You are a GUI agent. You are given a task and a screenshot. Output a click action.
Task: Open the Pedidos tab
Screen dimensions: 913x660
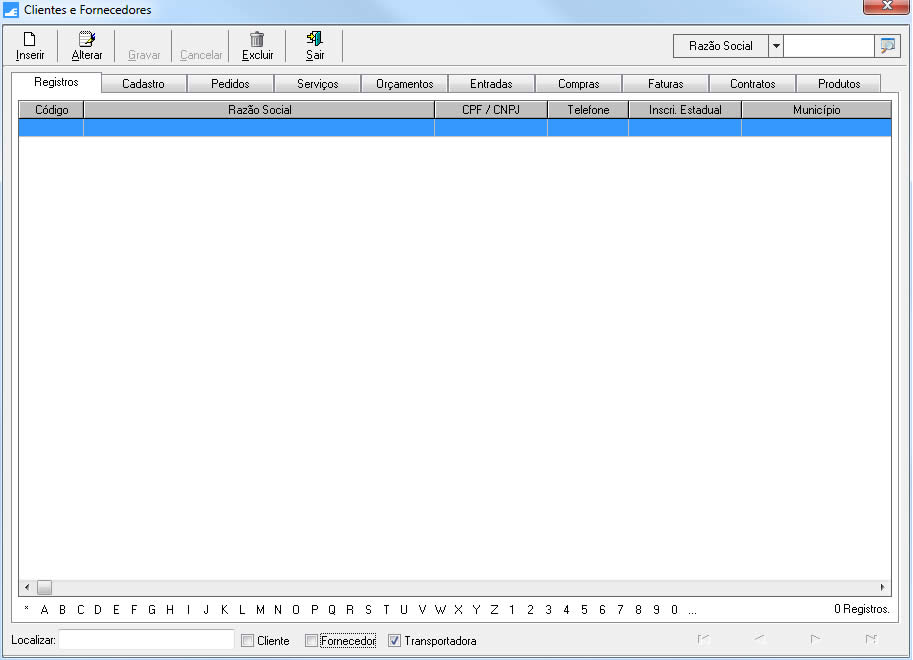click(x=230, y=84)
